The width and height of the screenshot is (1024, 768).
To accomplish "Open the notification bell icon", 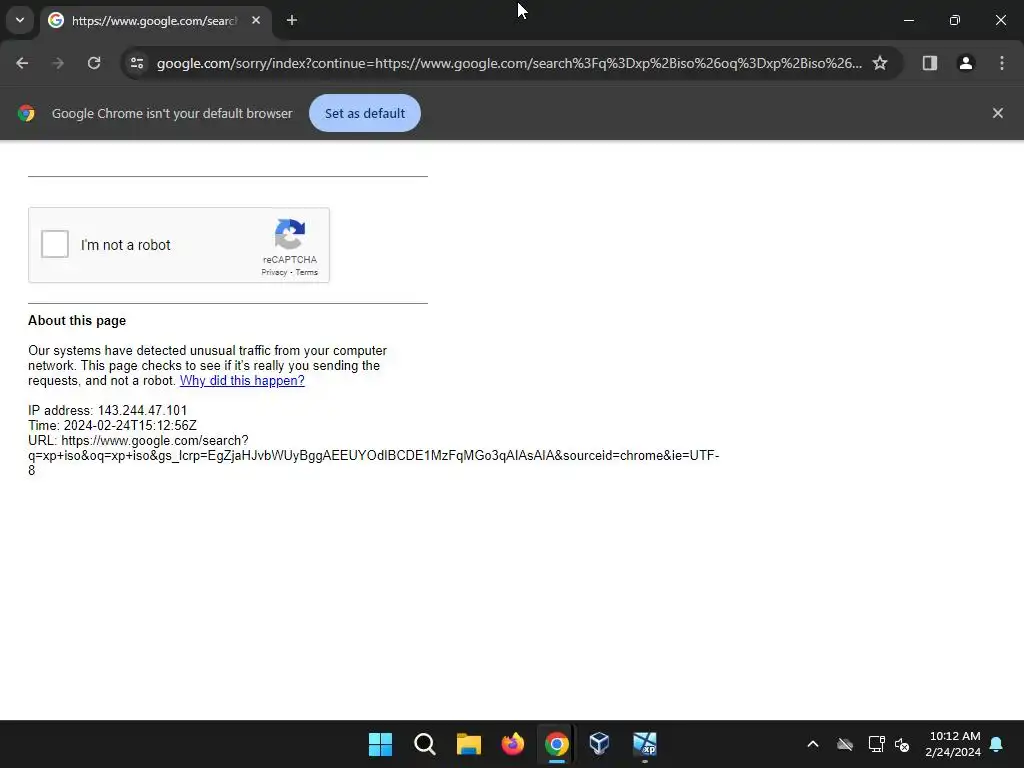I will pyautogui.click(x=997, y=744).
